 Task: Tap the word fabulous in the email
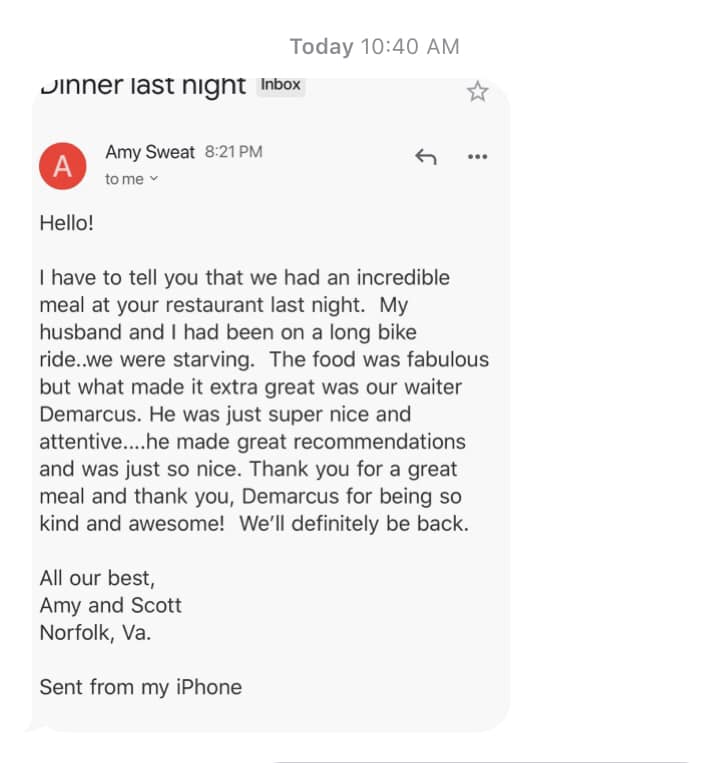click(448, 360)
